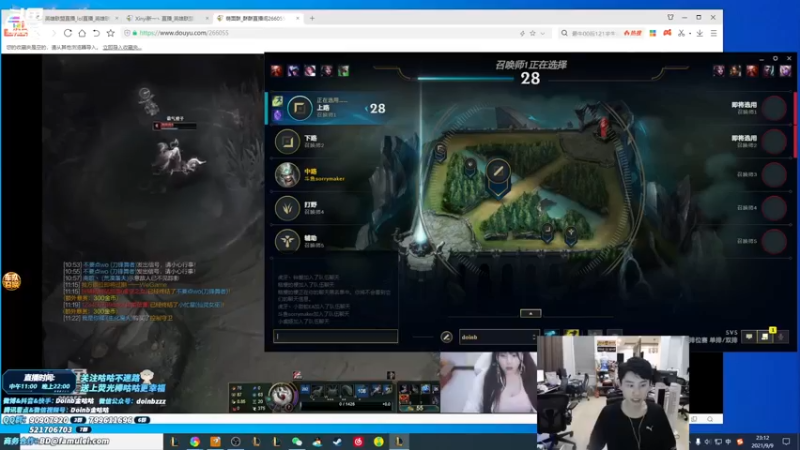The height and width of the screenshot is (450, 800).
Task: Click enemy summoner 5 empty champion circle
Action: 774,241
